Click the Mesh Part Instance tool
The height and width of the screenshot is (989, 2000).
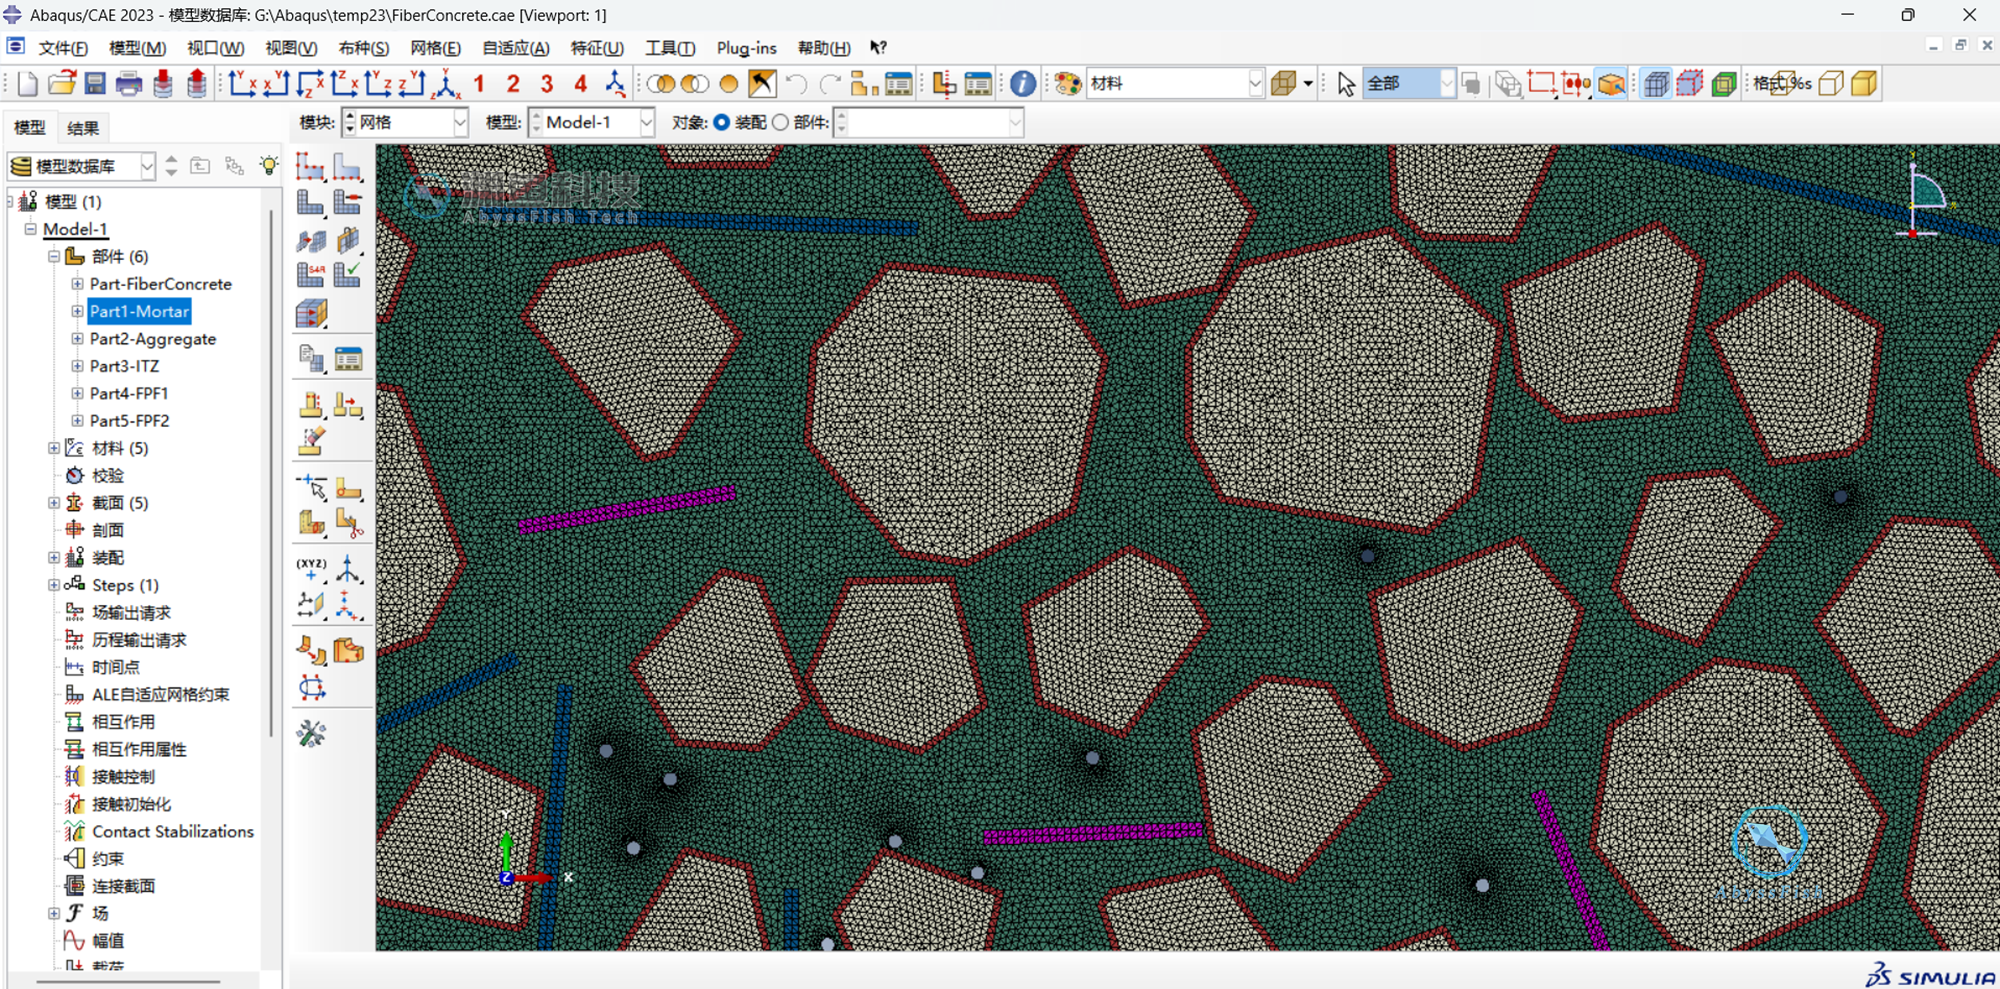point(311,203)
